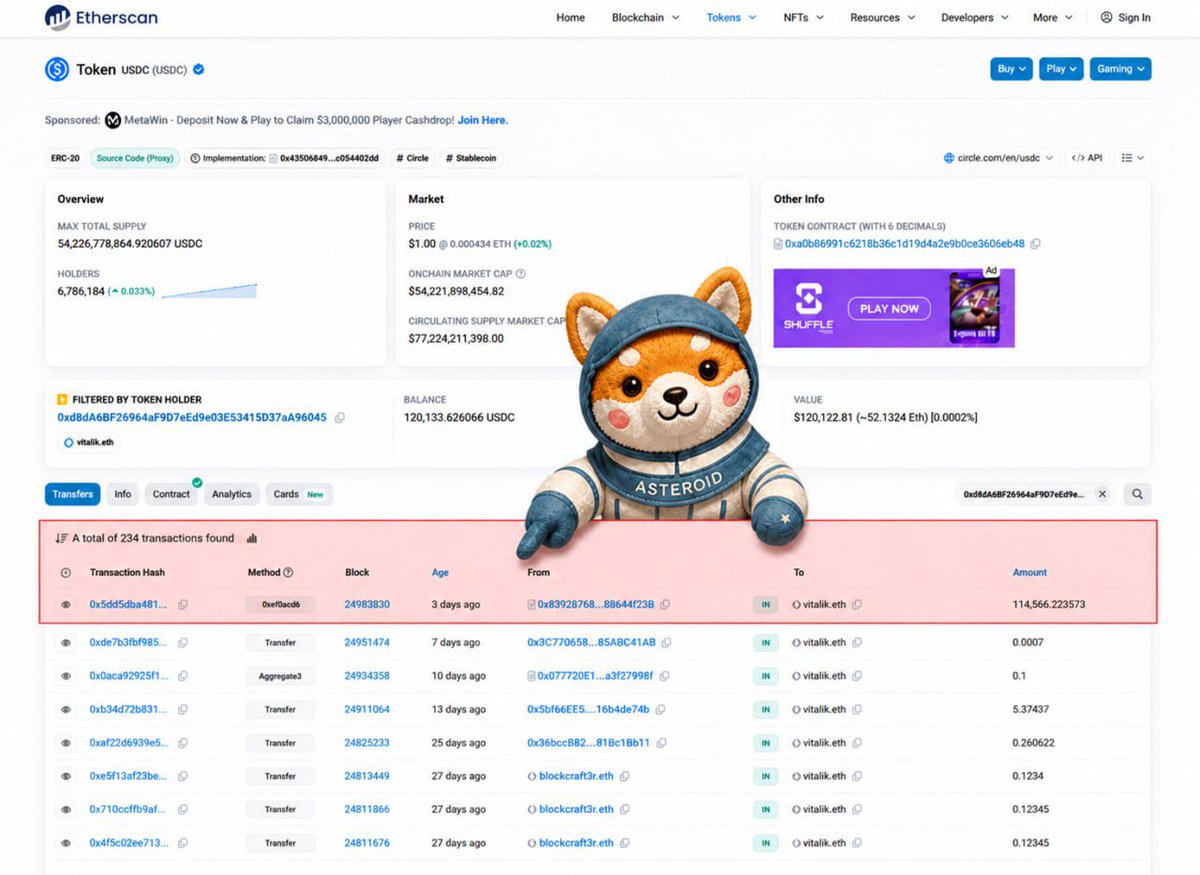Screen dimensions: 1200x875
Task: Click the 'Join Here.' sponsored link
Action: (x=483, y=120)
